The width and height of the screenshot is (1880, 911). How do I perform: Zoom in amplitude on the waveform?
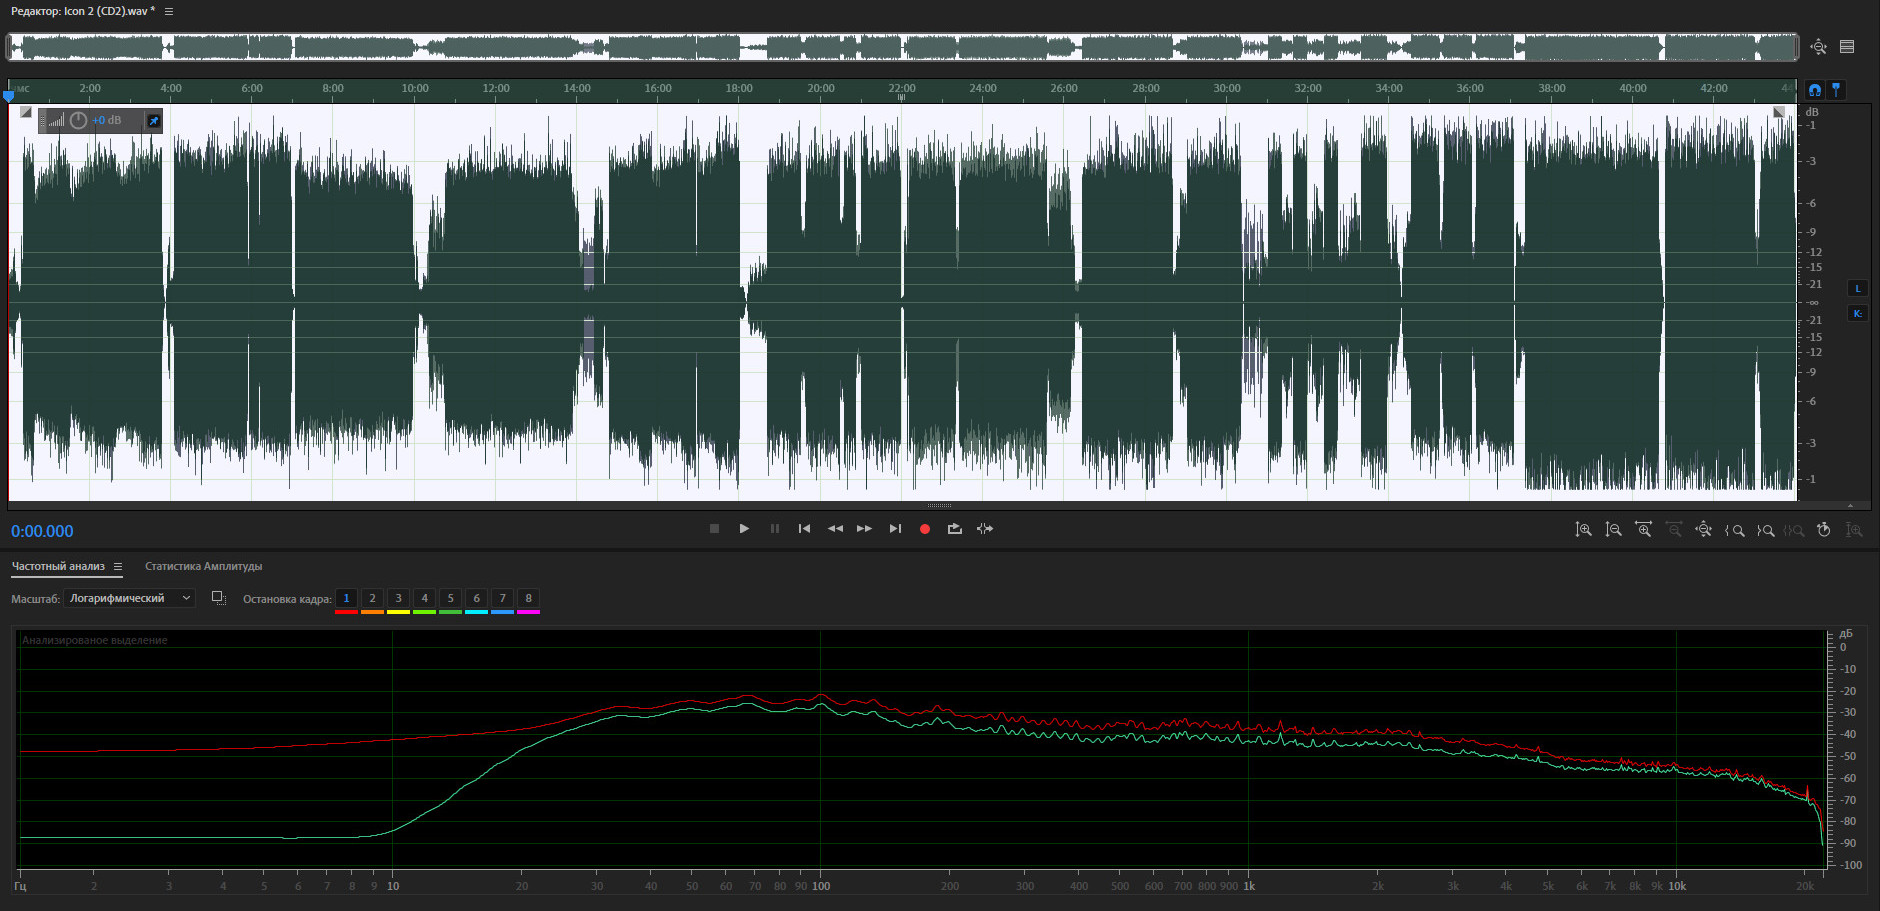pyautogui.click(x=1583, y=530)
